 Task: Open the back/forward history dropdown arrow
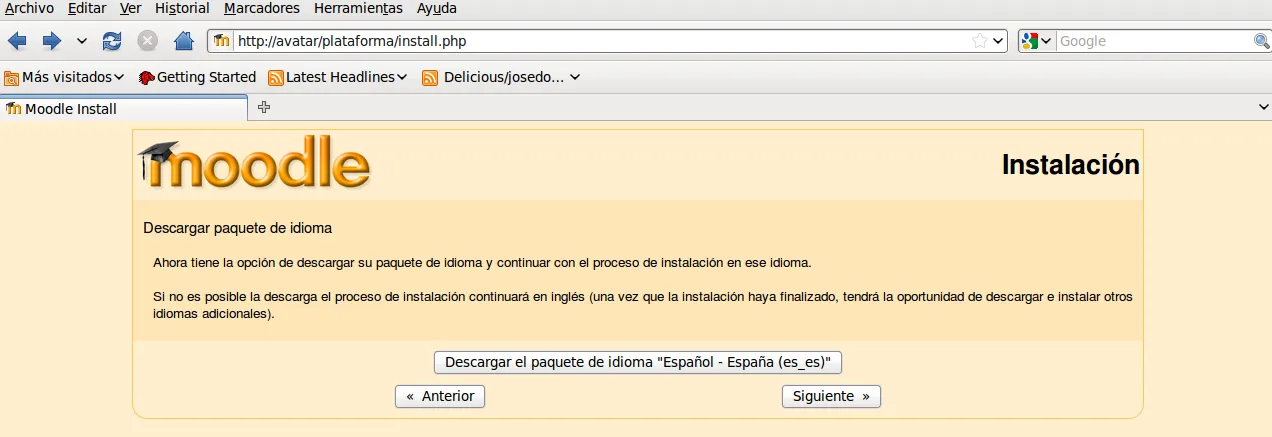(81, 41)
